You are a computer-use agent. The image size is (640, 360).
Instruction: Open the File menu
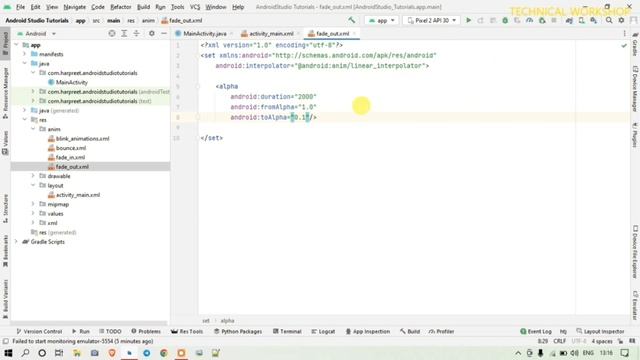20,7
